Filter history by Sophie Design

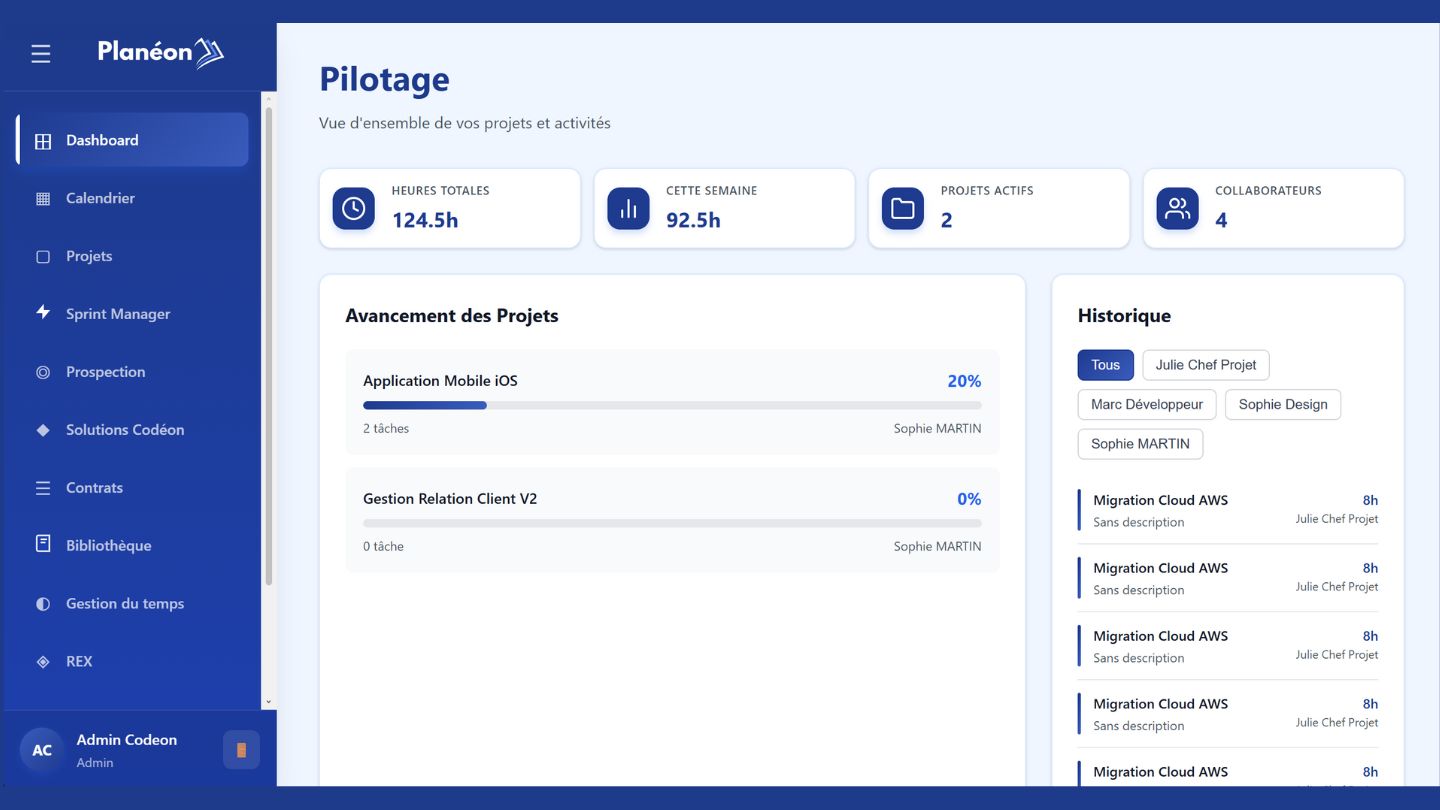(x=1283, y=404)
